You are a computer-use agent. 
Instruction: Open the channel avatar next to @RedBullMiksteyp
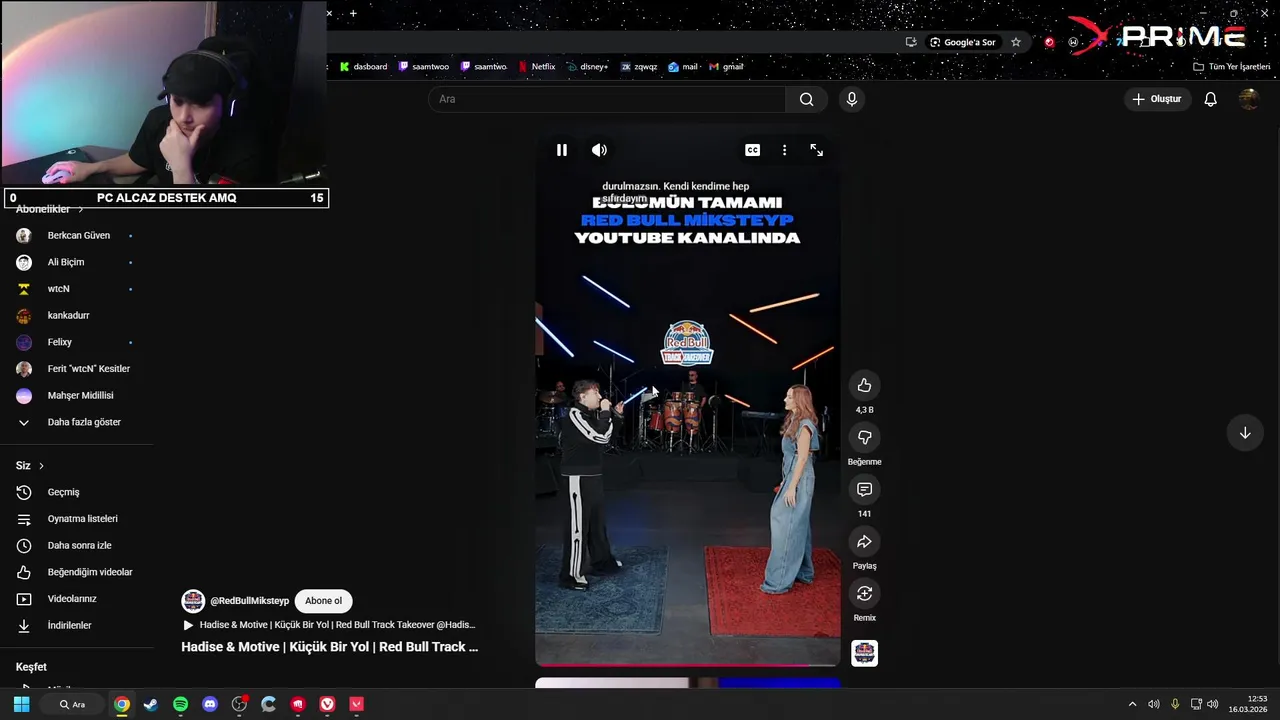[193, 601]
